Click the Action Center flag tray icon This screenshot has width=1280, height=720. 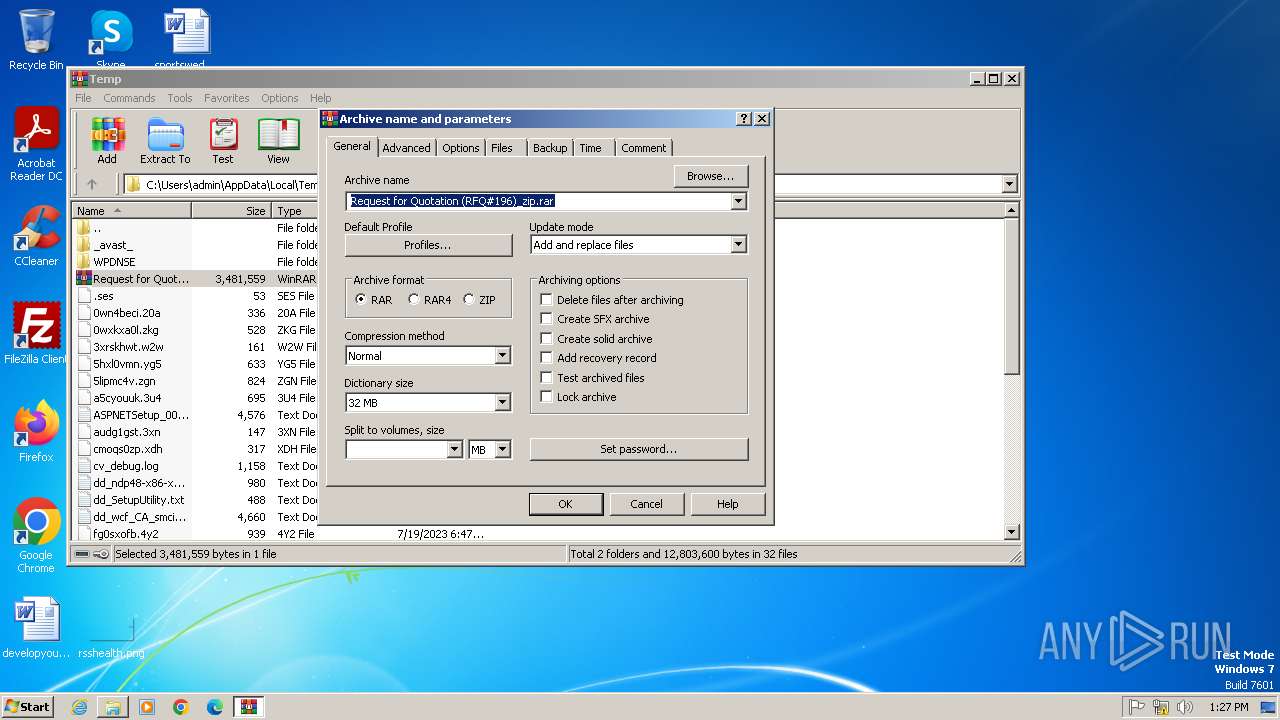pyautogui.click(x=1137, y=707)
